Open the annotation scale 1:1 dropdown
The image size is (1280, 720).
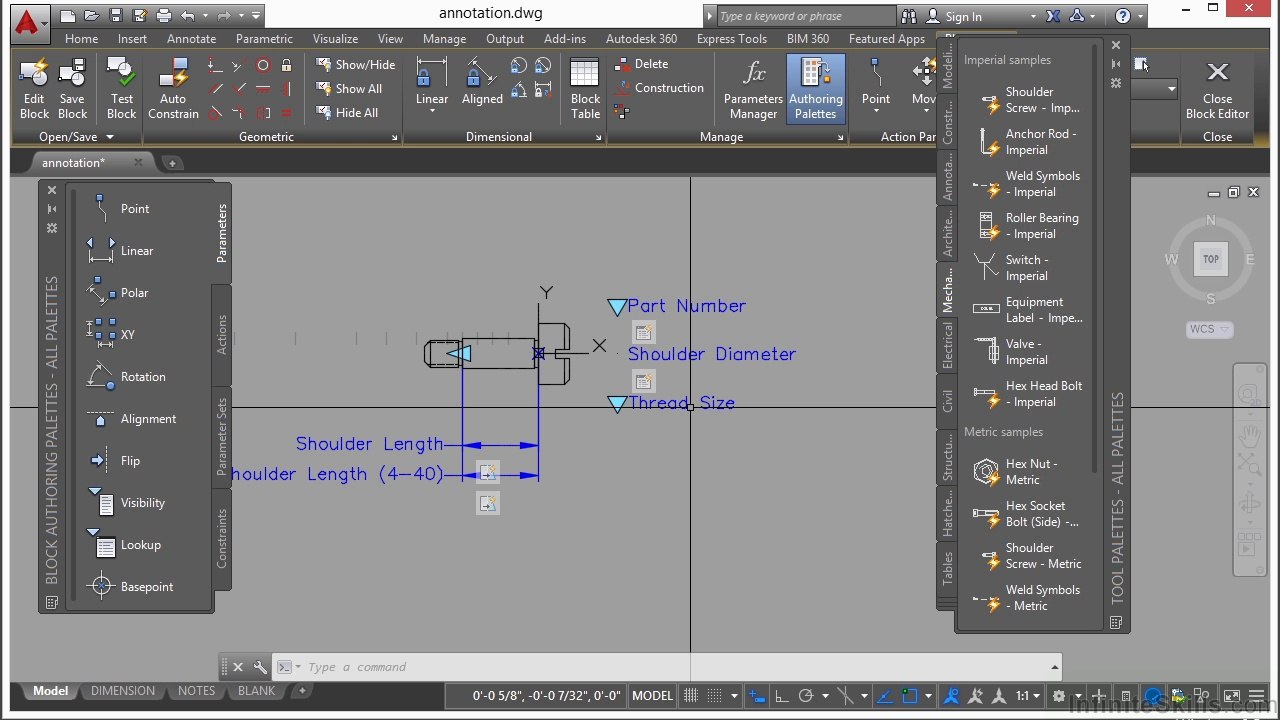point(1029,696)
